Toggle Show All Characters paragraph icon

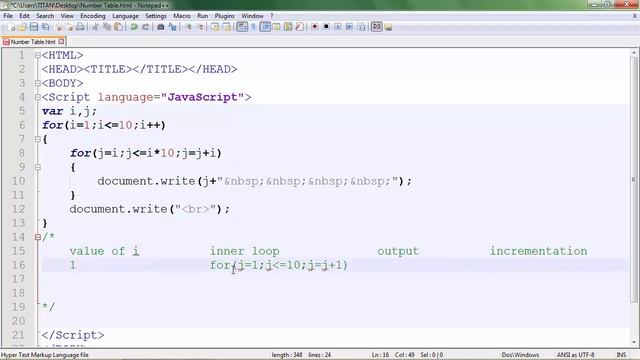(x=253, y=27)
